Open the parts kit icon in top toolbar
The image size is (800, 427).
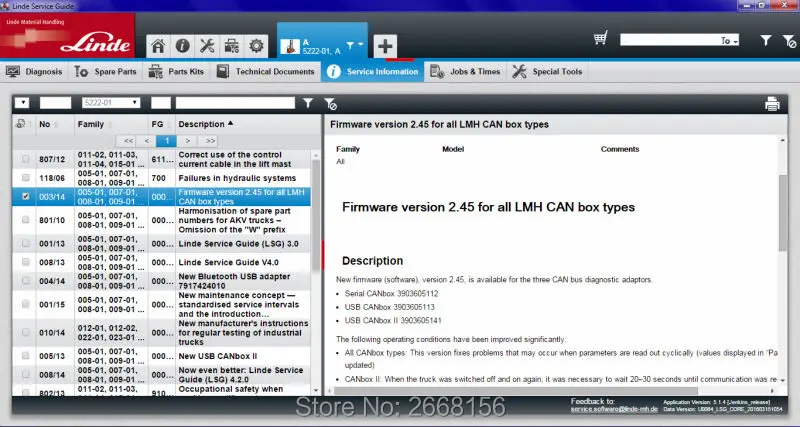point(232,46)
